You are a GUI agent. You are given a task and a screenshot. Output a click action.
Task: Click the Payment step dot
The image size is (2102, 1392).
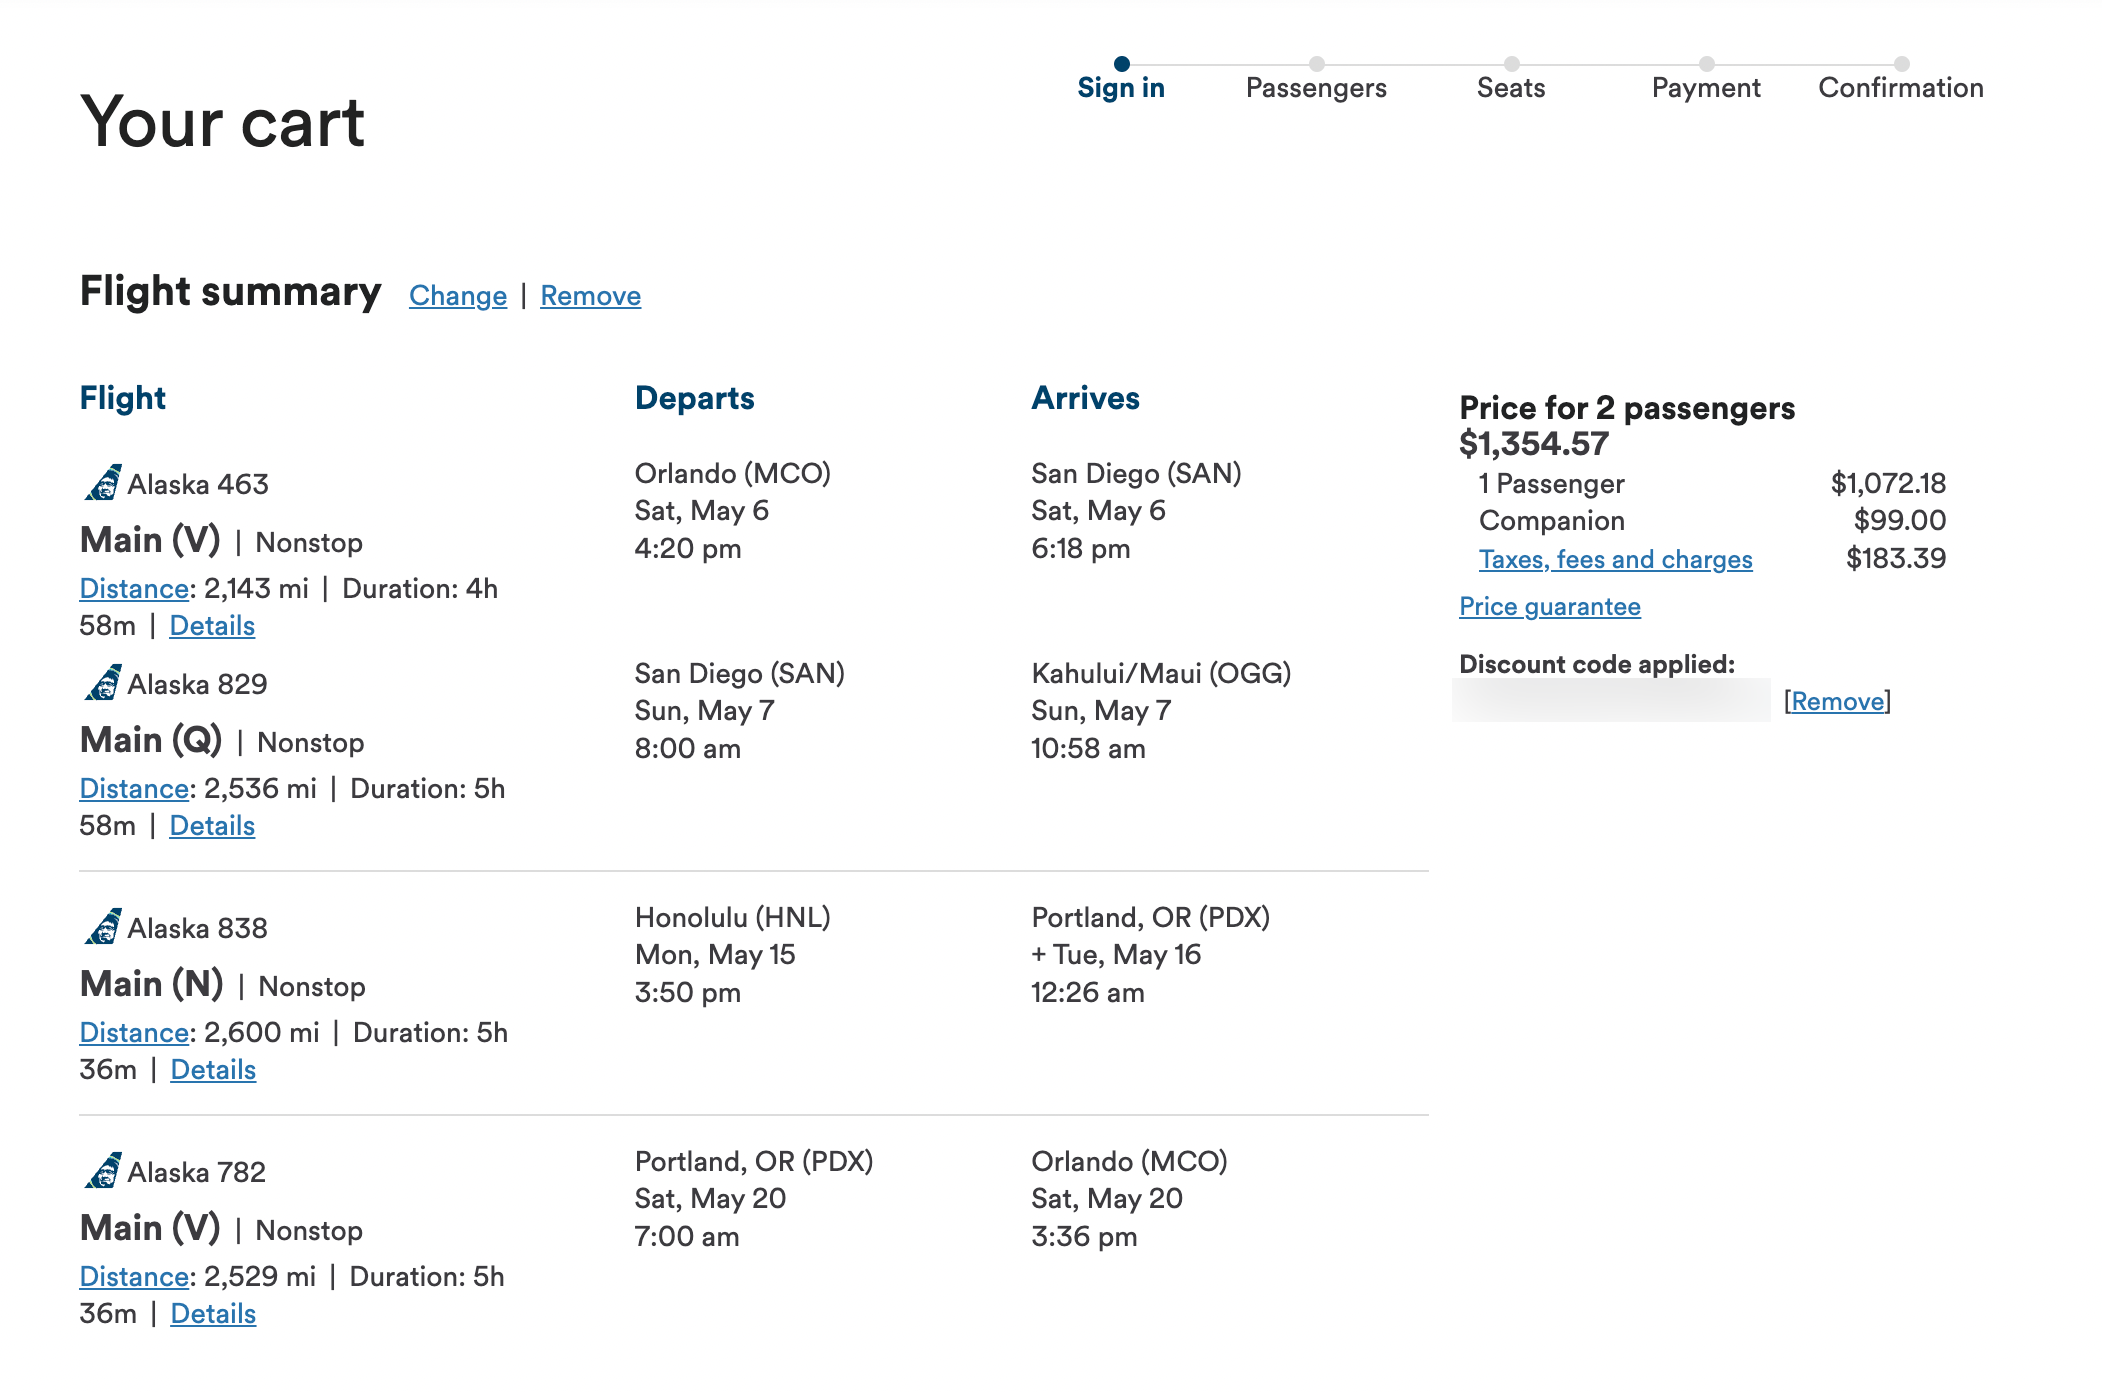coord(1707,64)
